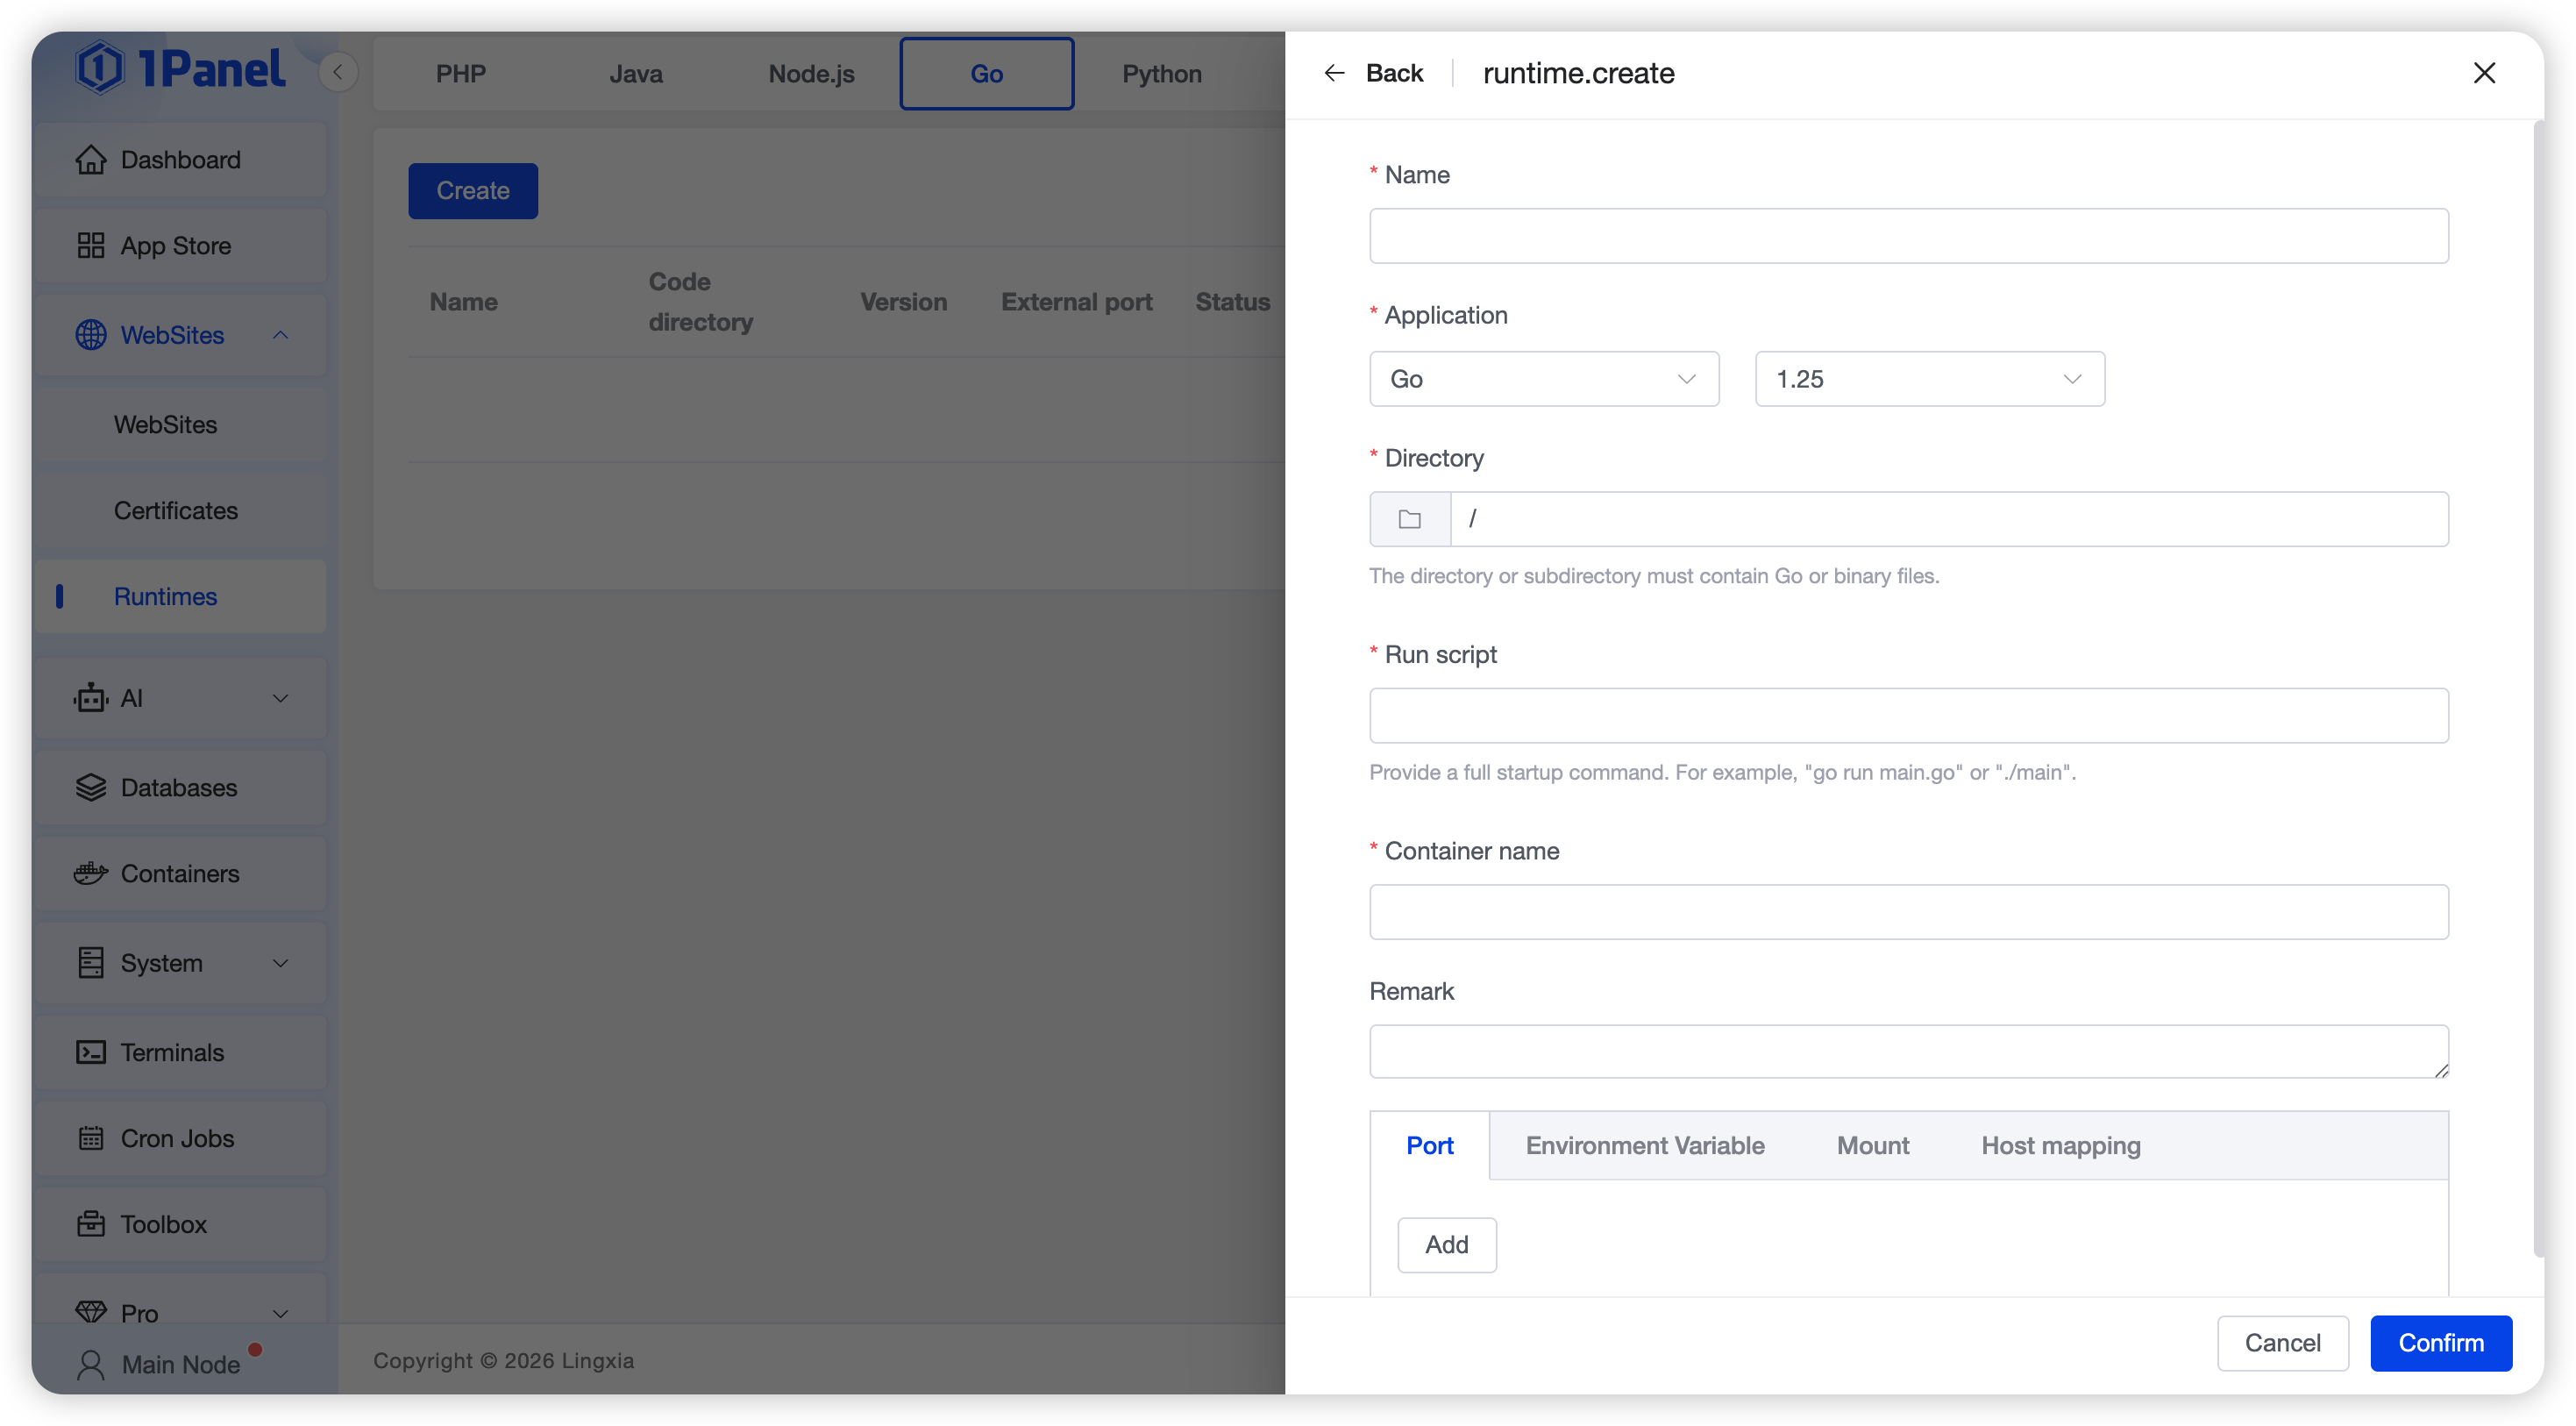The image size is (2576, 1426).
Task: Click Add to add a port
Action: [x=1446, y=1245]
